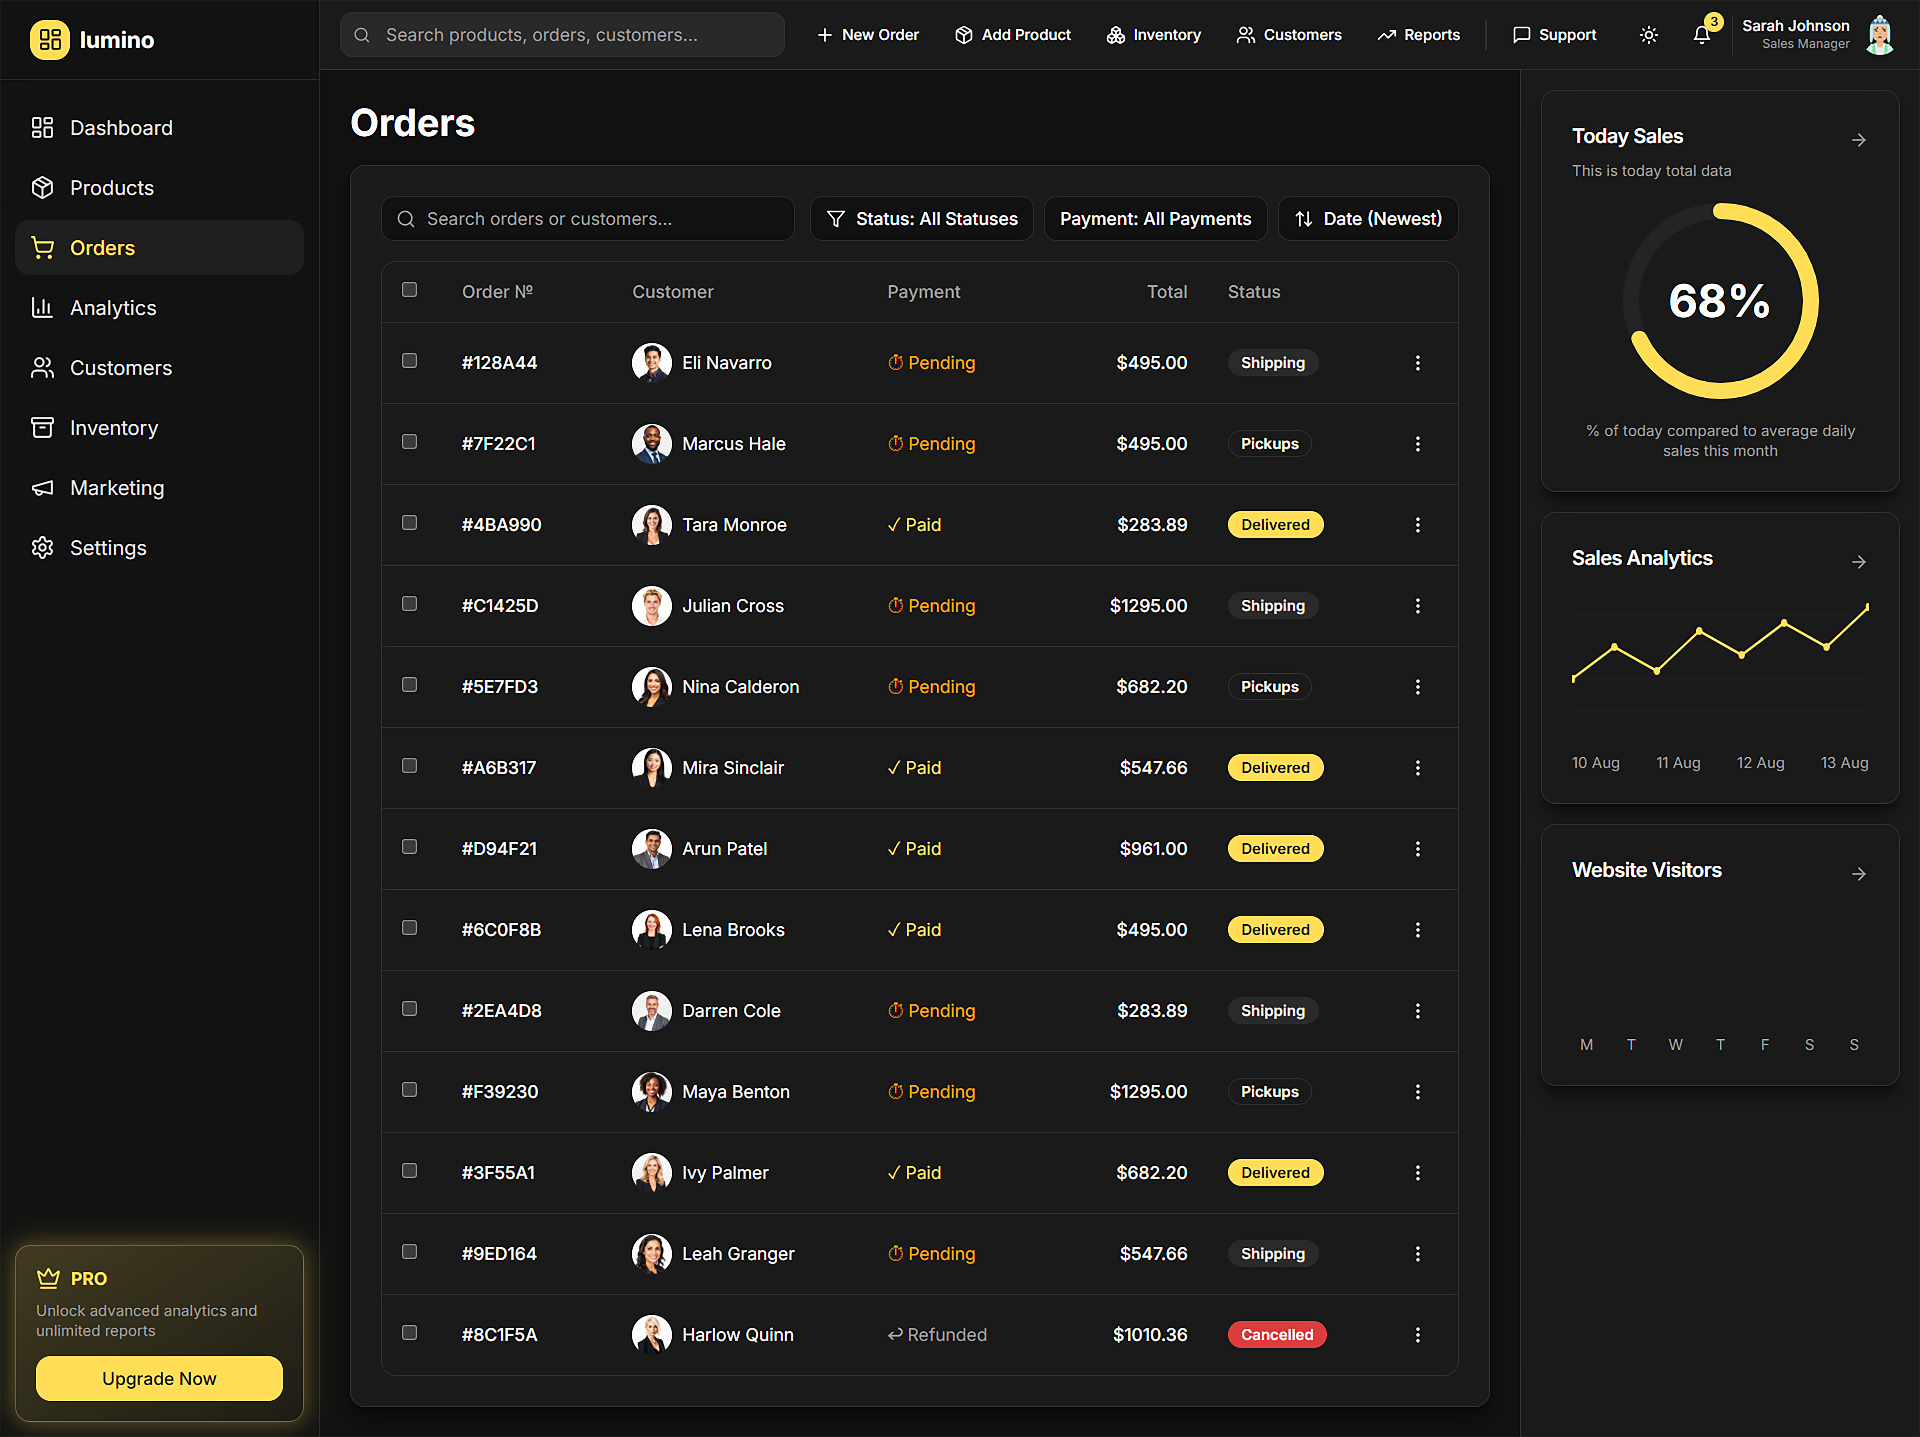The image size is (1920, 1437).
Task: Open Today Sales arrow icon
Action: [1858, 140]
